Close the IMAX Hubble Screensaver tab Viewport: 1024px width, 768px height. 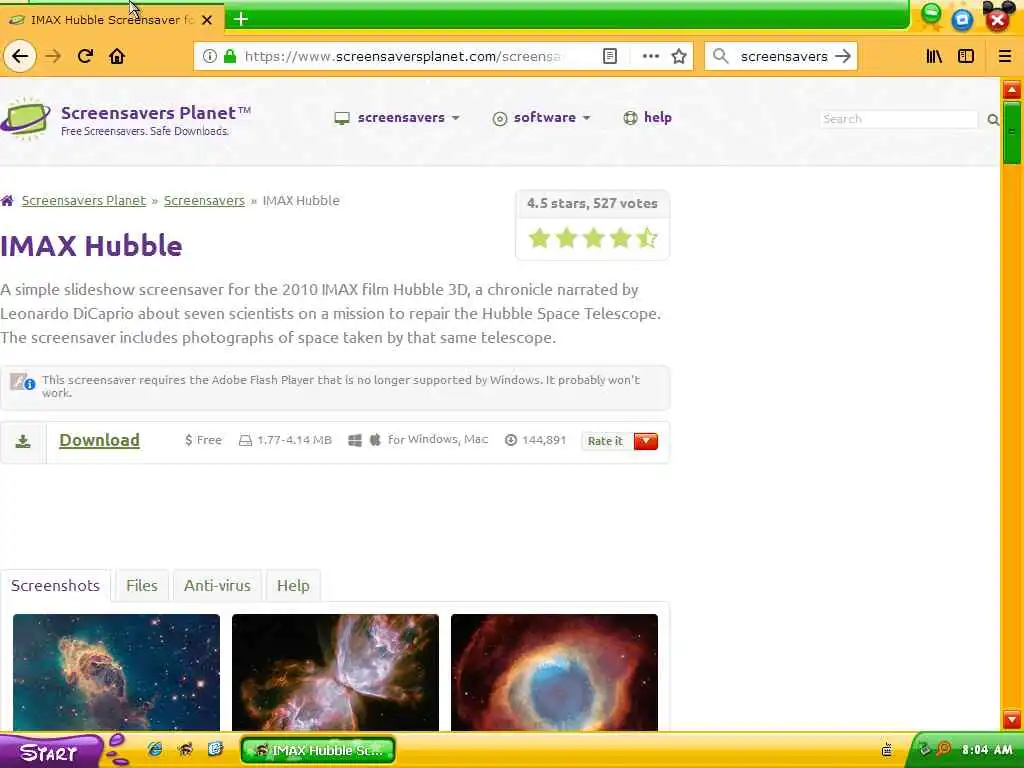click(x=207, y=20)
